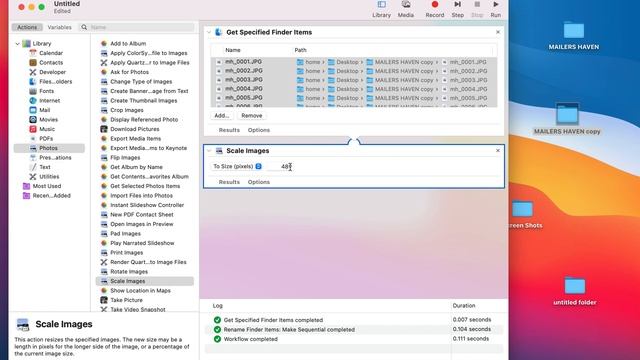Collapse Get Specified Finder Items action

[209, 32]
